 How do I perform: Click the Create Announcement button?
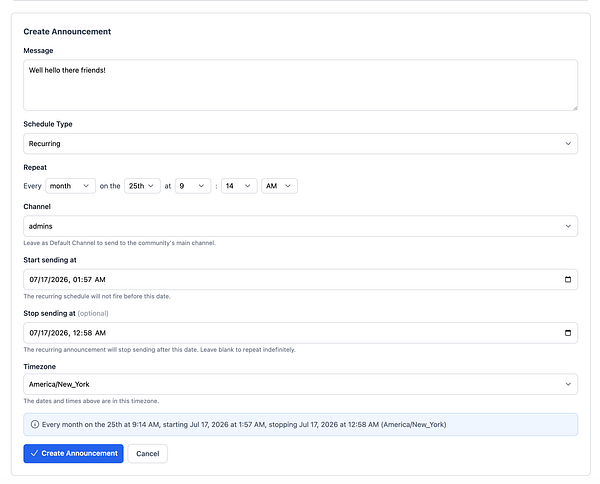[x=73, y=453]
